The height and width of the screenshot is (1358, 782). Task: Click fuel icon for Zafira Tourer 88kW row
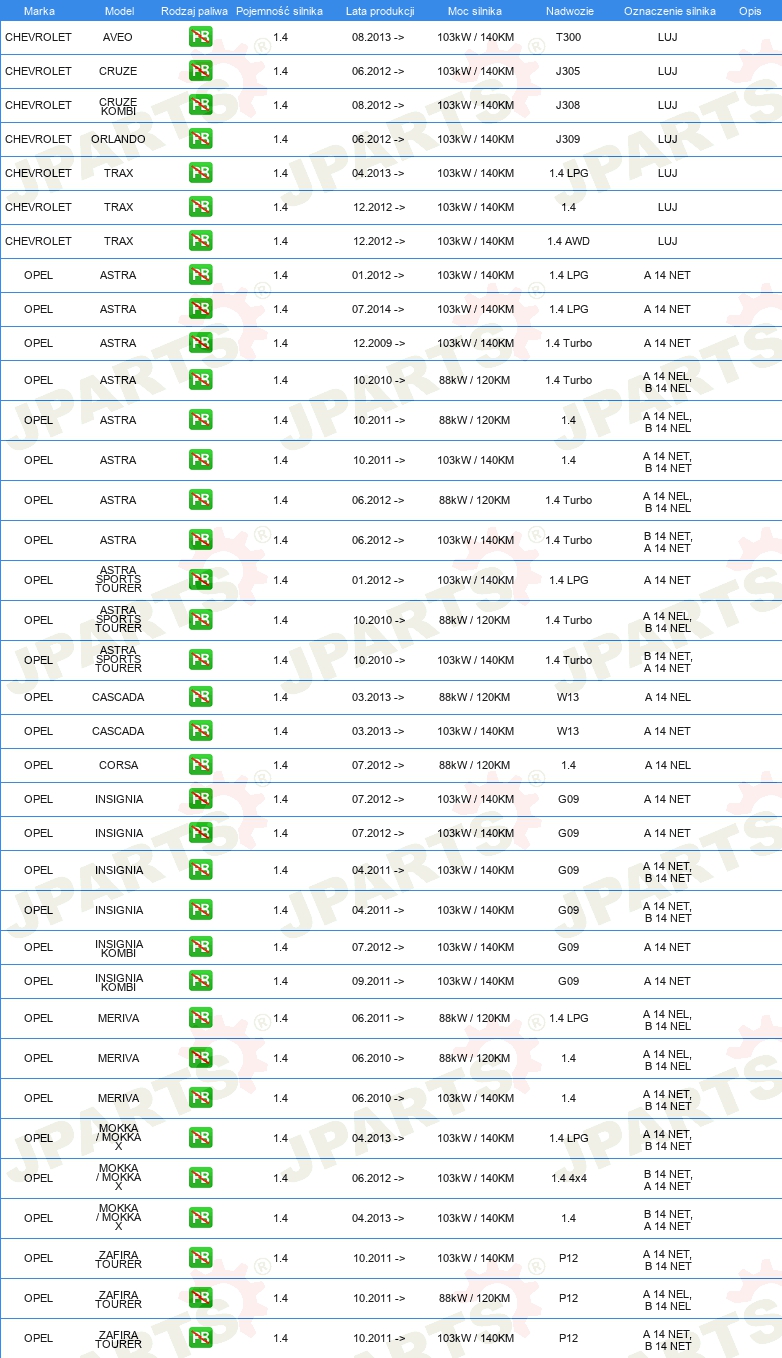(200, 1298)
